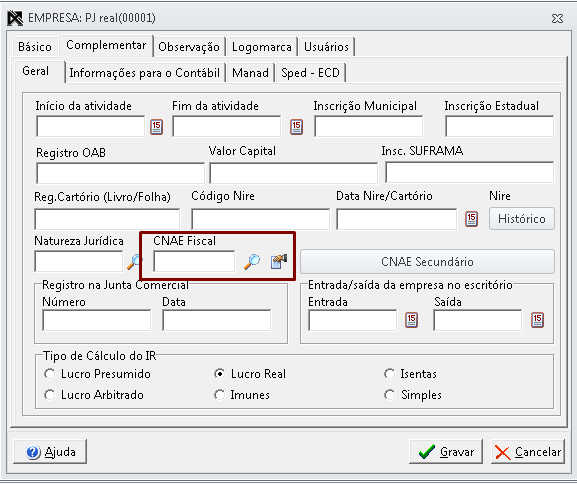Viewport: 577px width, 484px height.
Task: Search Natureza Jurídica with magnifier icon
Action: click(134, 262)
